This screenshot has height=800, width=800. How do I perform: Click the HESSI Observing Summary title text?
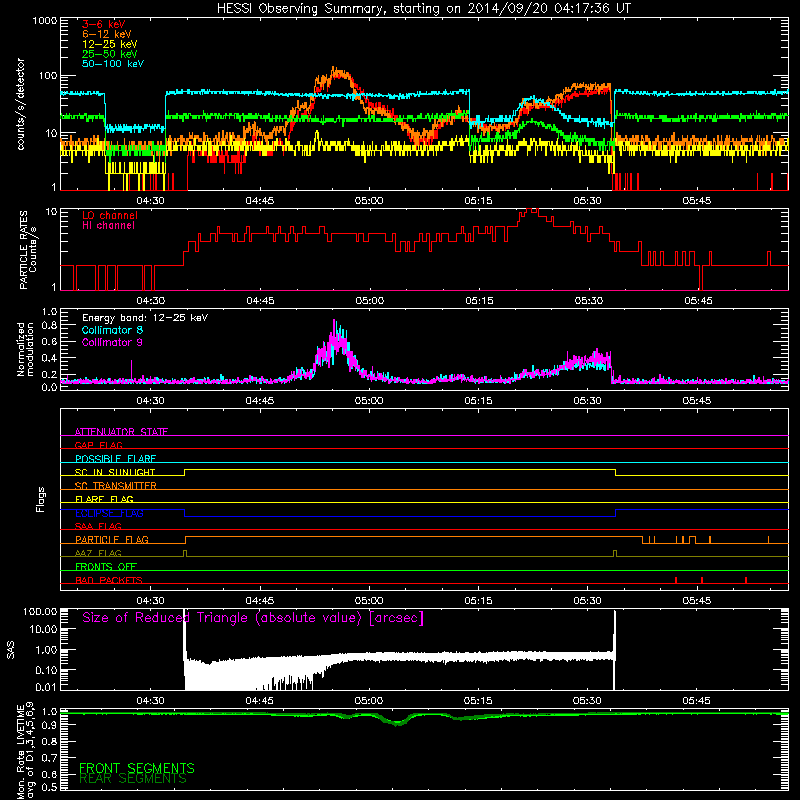(x=424, y=9)
